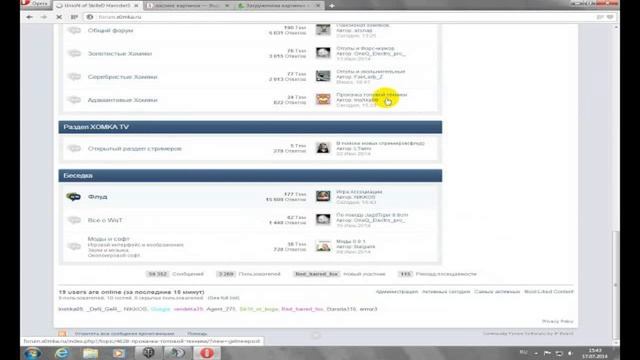Viewport: 640px width, 360px height.
Task: Close the third browser tab
Action: (x=318, y=6)
